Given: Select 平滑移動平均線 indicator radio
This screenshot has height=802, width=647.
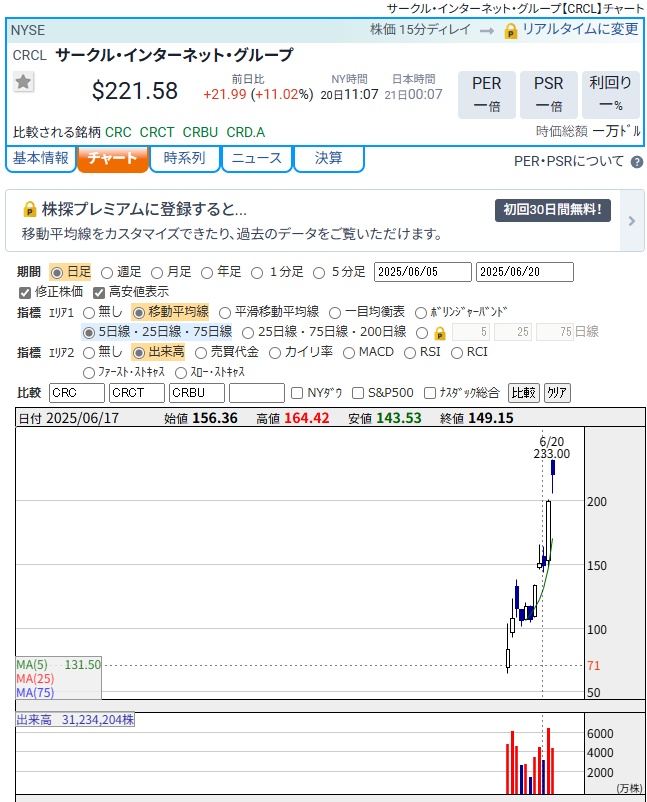Looking at the screenshot, I should [225, 313].
